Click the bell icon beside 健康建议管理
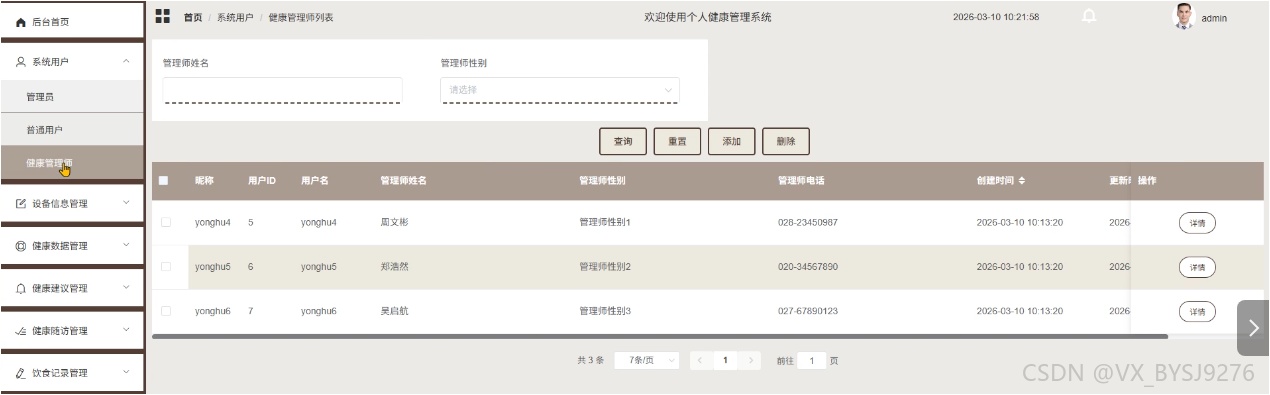 point(21,289)
